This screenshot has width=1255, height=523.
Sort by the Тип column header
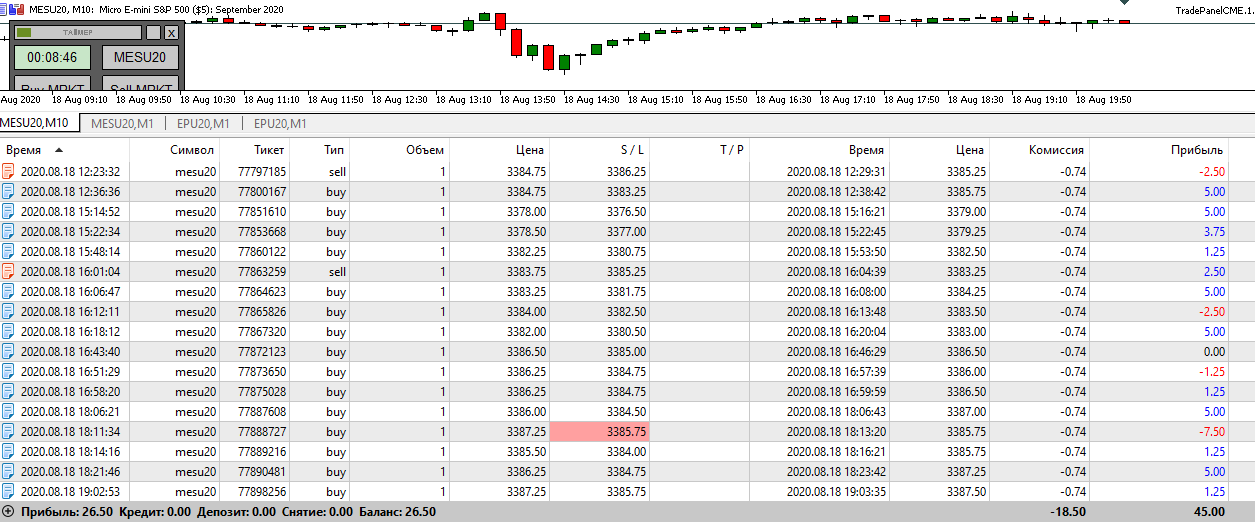point(335,150)
